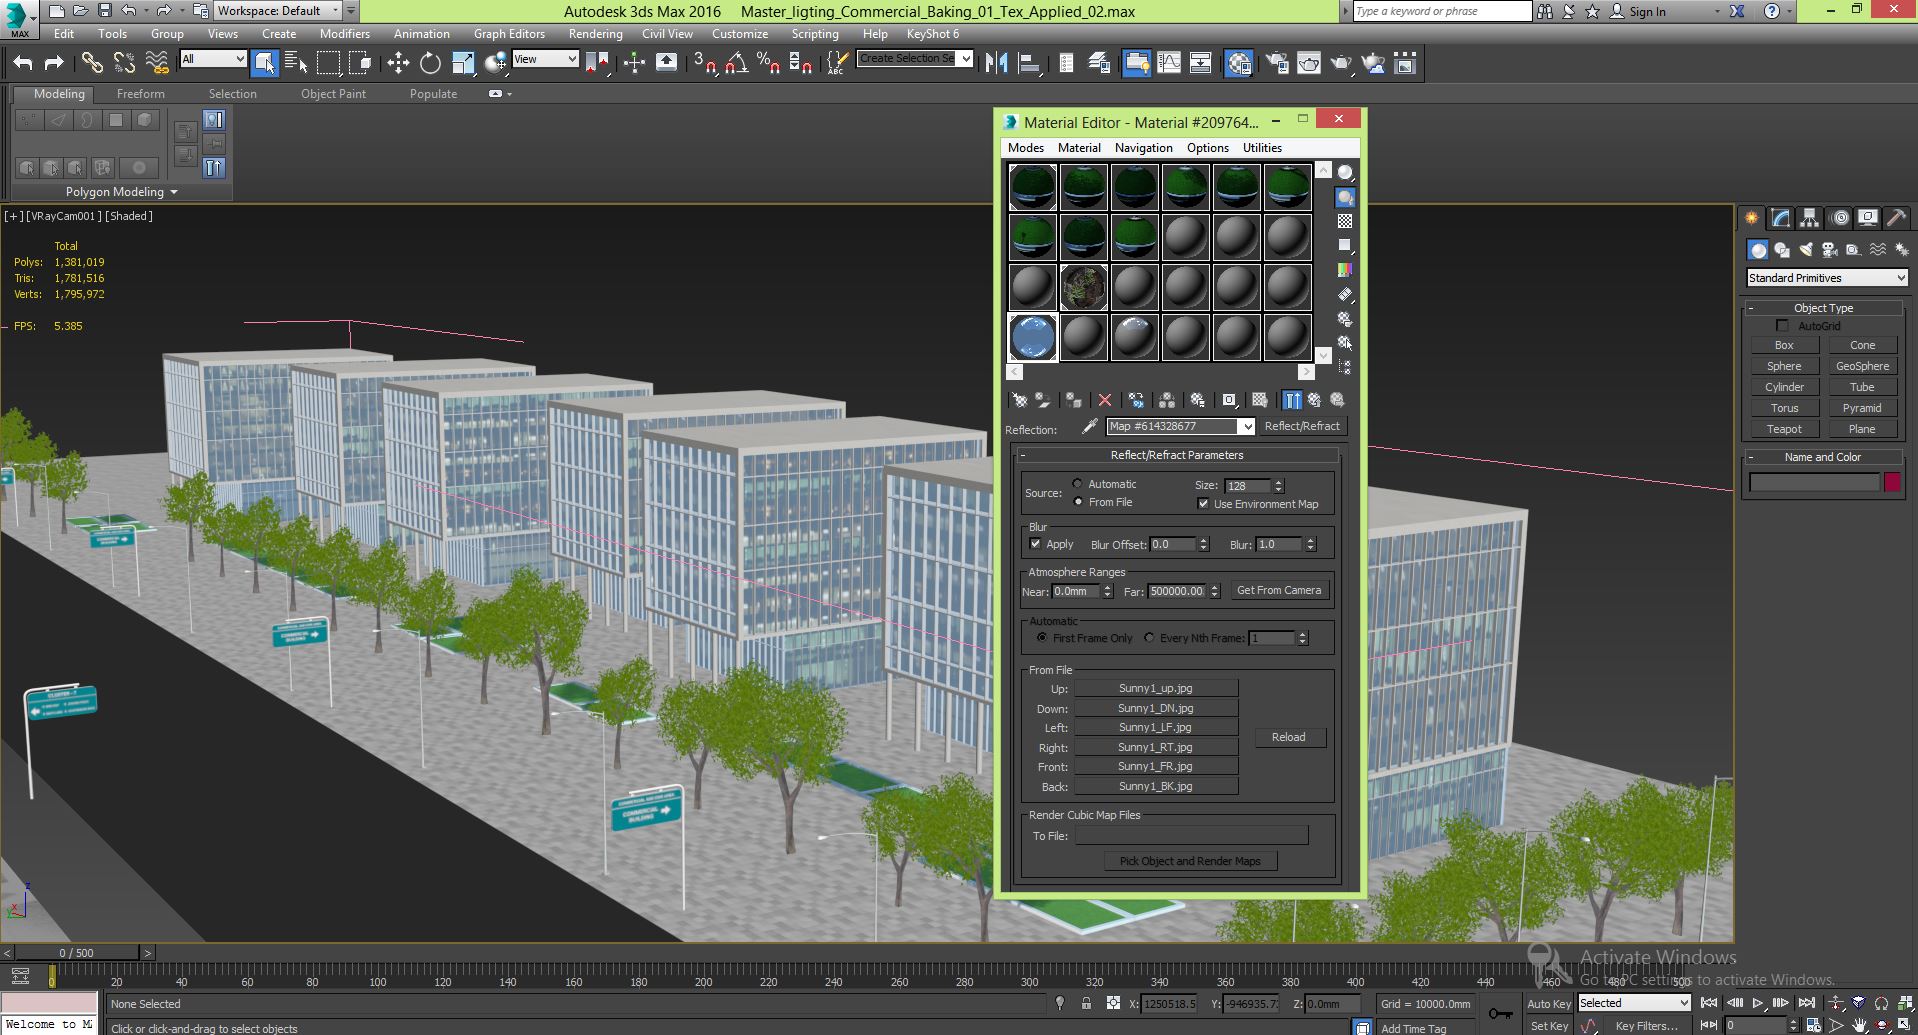This screenshot has height=1035, width=1918.
Task: Select the Select and Move tool
Action: [x=398, y=63]
